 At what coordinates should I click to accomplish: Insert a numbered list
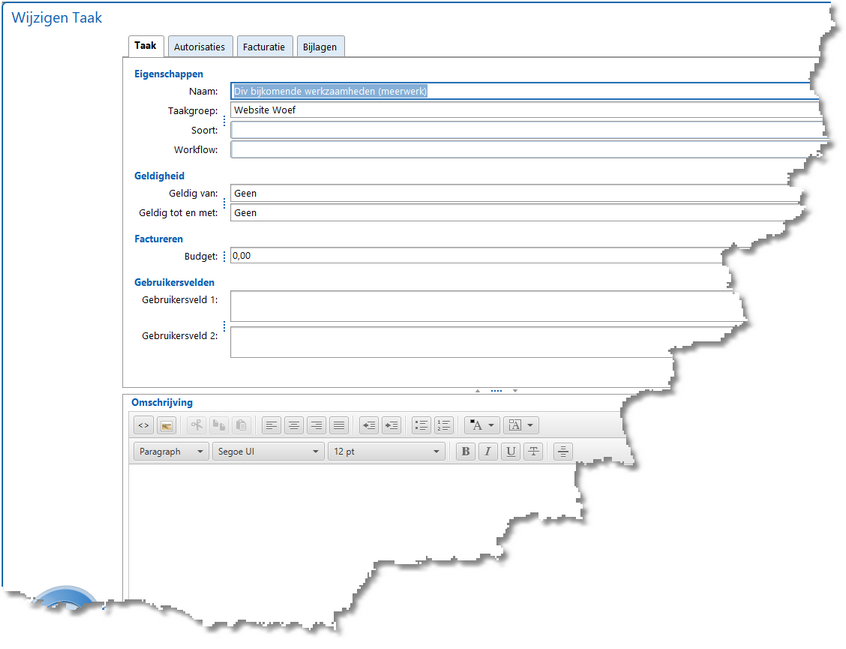pos(444,425)
